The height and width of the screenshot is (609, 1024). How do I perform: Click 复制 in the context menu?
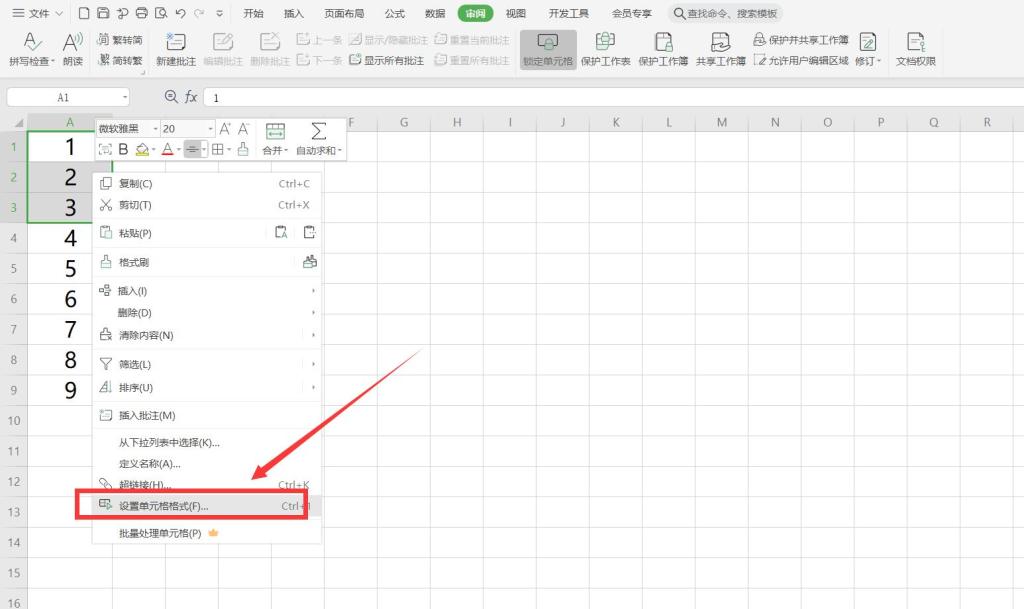pos(135,184)
